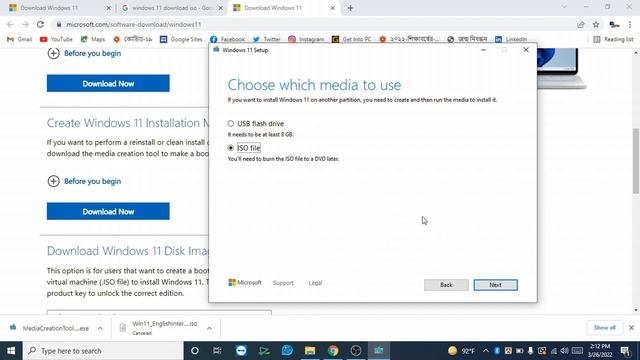640x360 pixels.
Task: Select the ISO file radio button
Action: (x=231, y=148)
